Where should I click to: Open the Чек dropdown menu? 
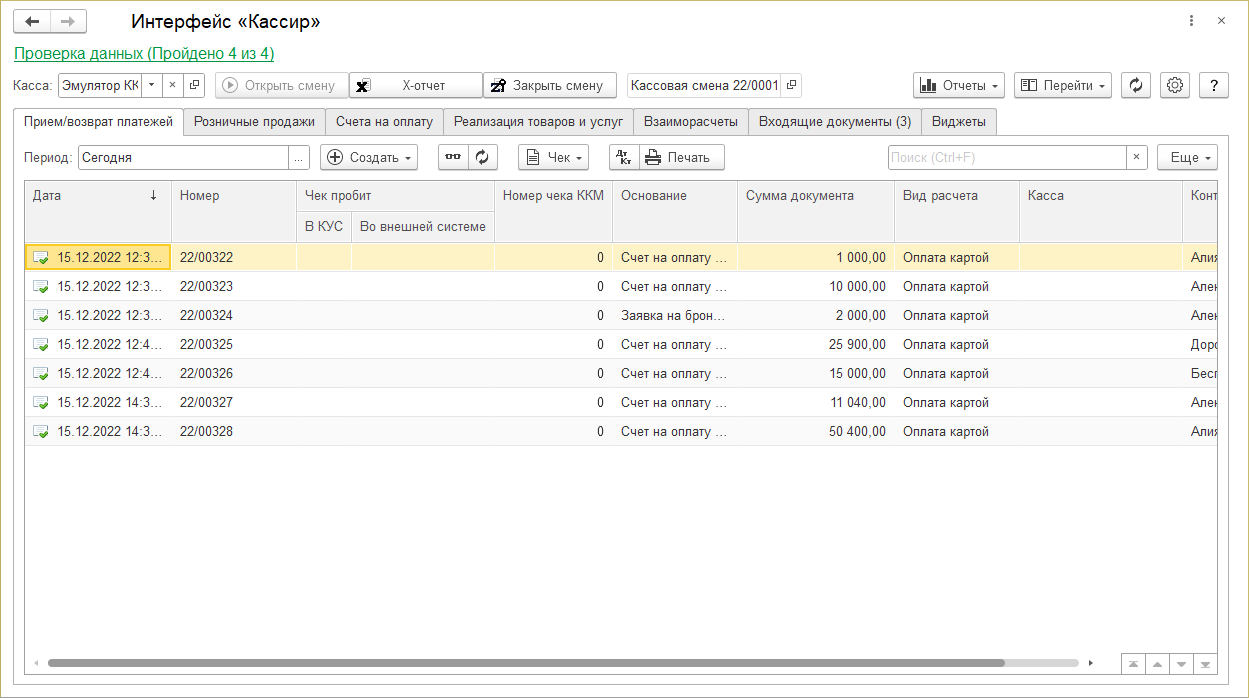click(x=553, y=158)
